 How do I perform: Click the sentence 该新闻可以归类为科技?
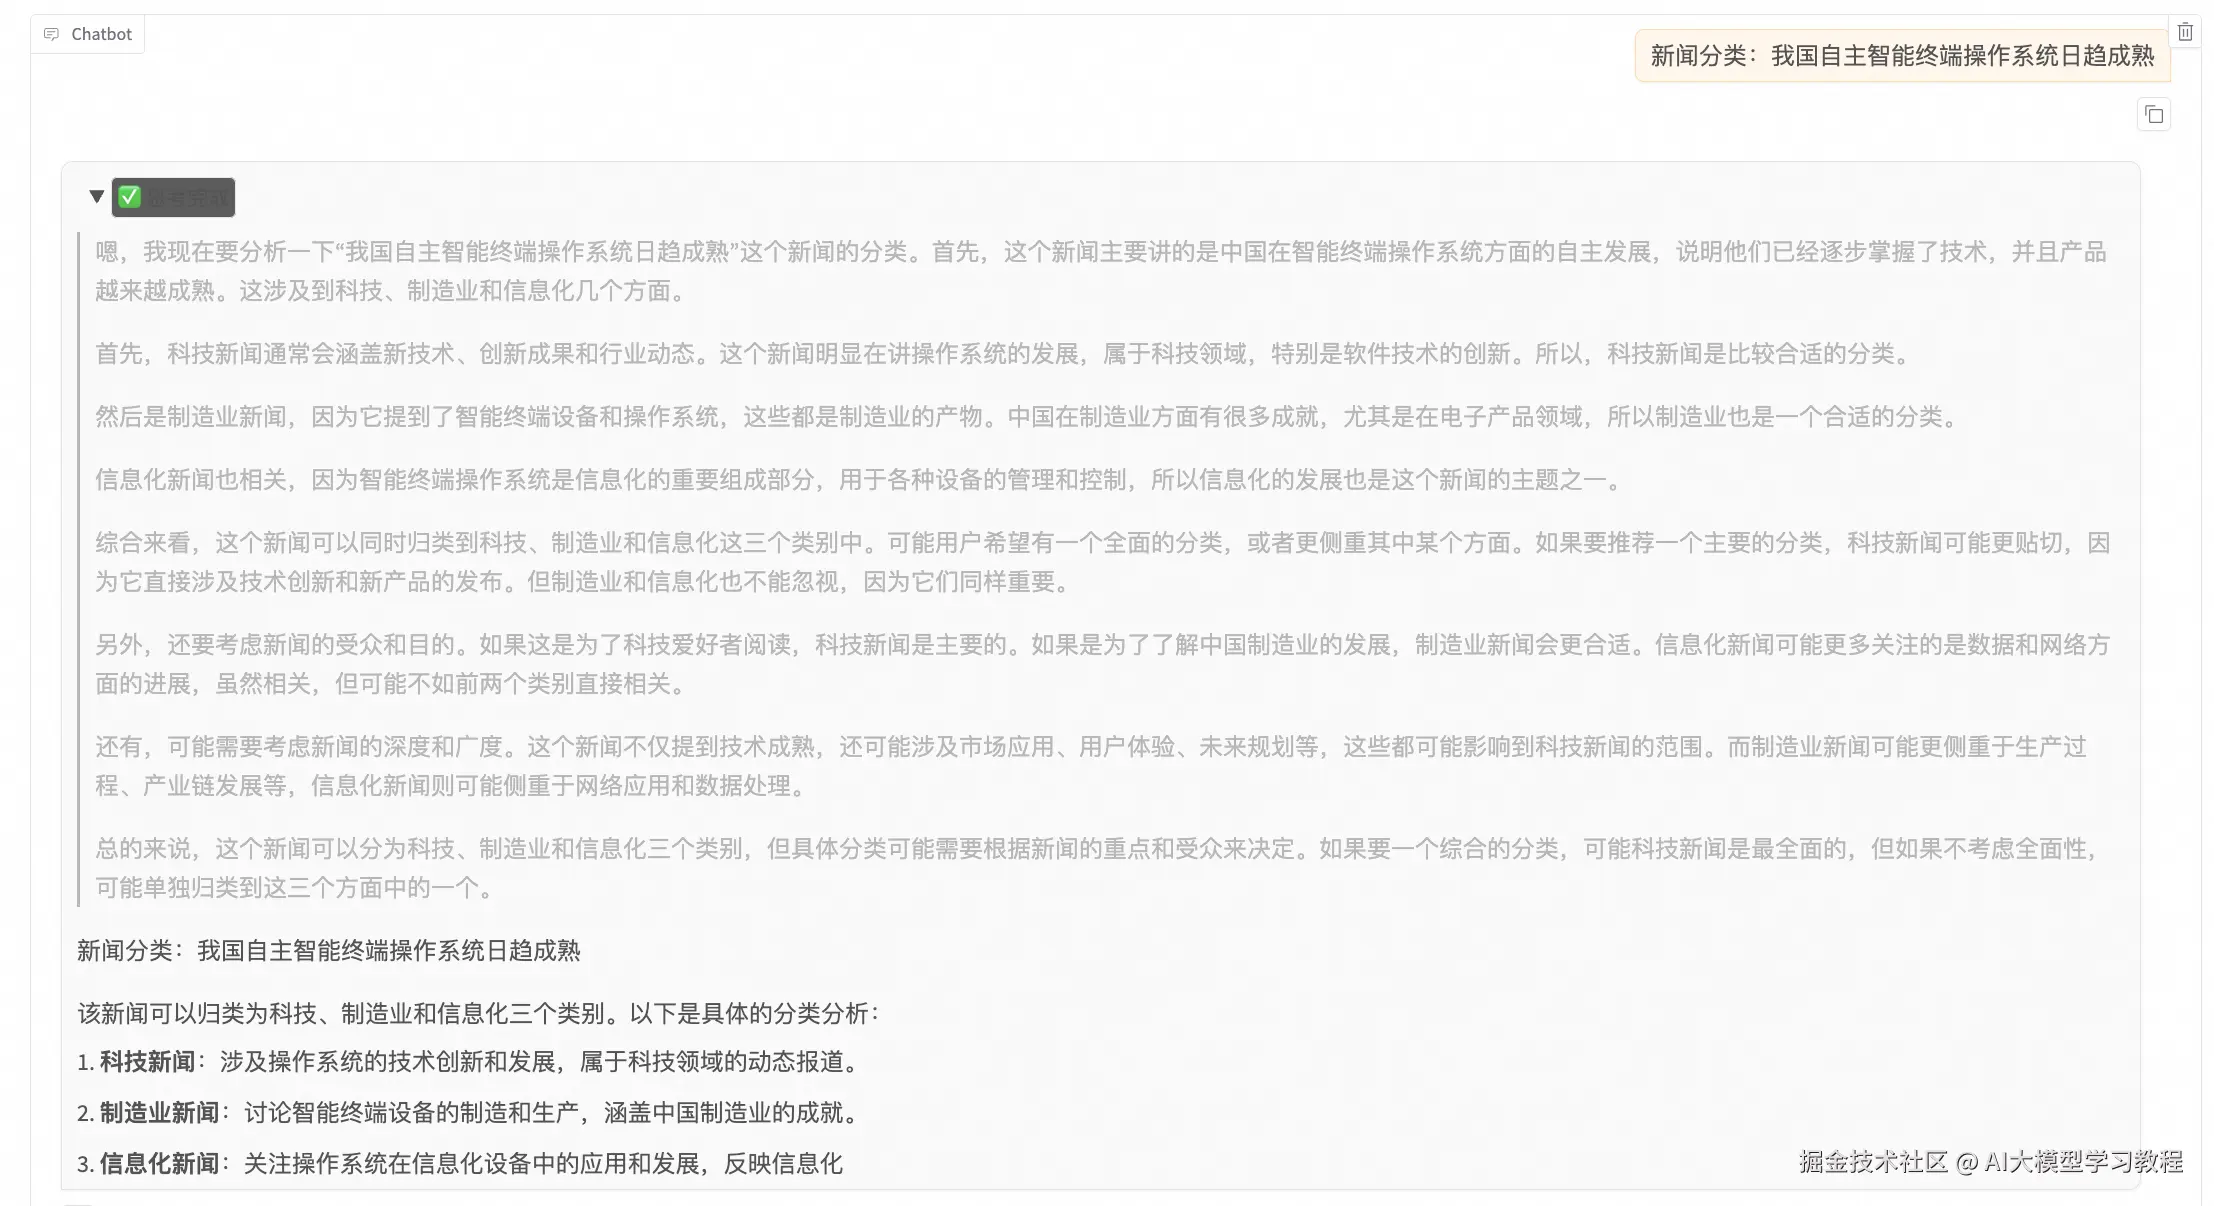point(479,1014)
